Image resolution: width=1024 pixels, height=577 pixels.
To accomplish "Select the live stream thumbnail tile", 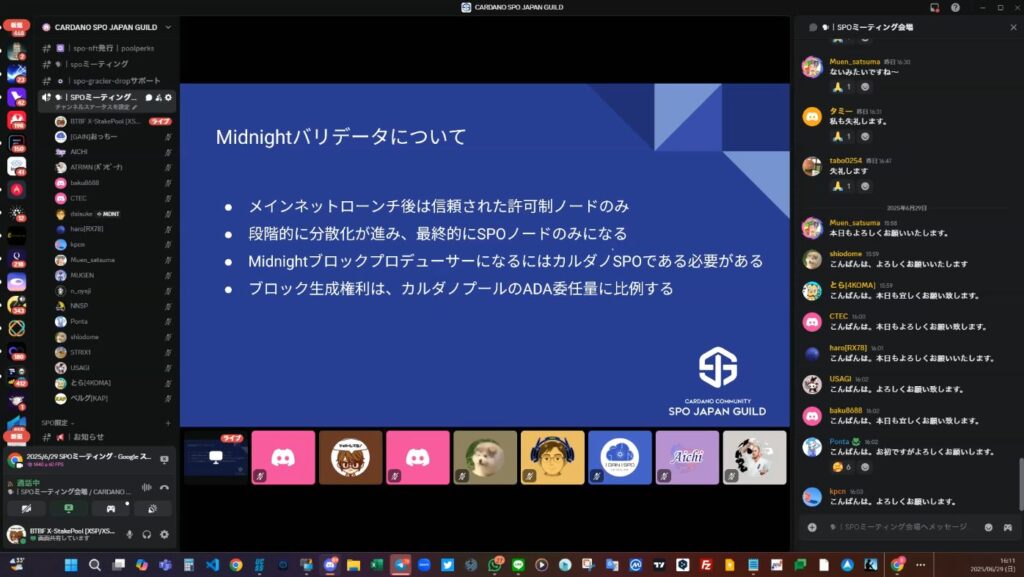I will click(216, 458).
